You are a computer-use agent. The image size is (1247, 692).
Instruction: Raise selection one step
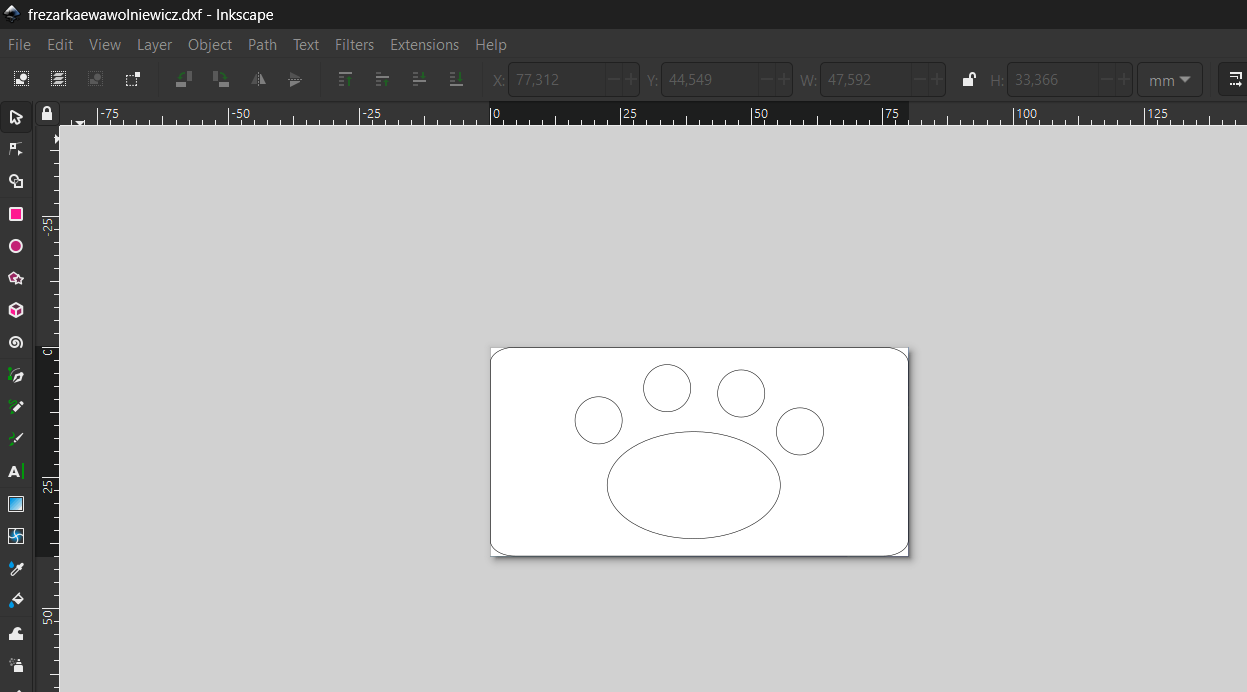click(383, 79)
